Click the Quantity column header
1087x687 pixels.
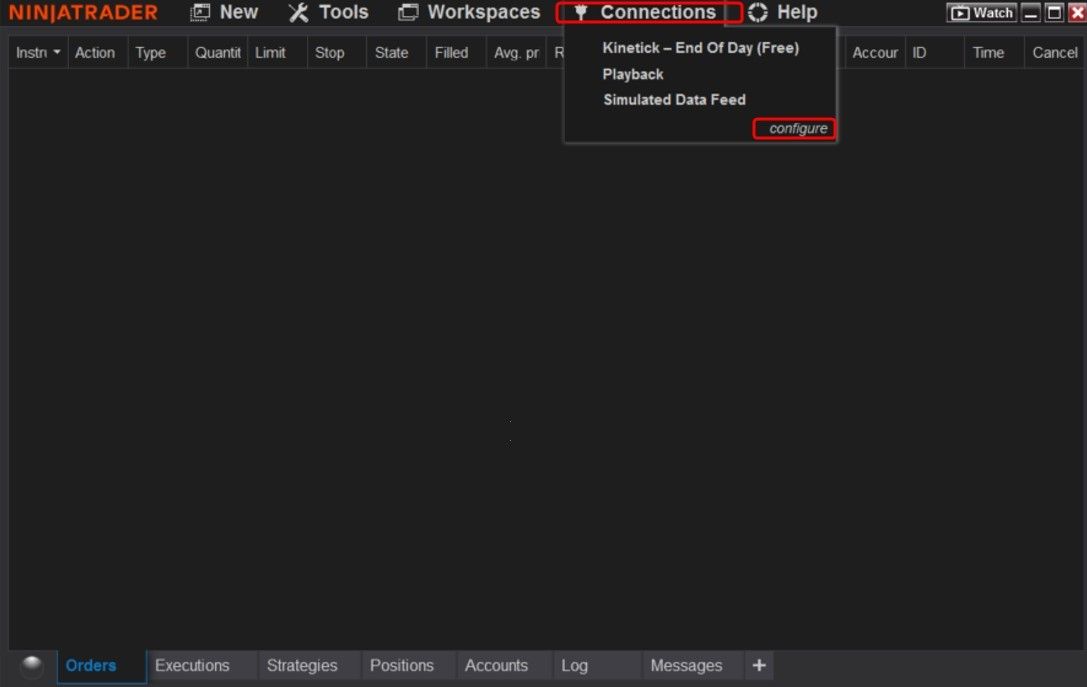218,53
